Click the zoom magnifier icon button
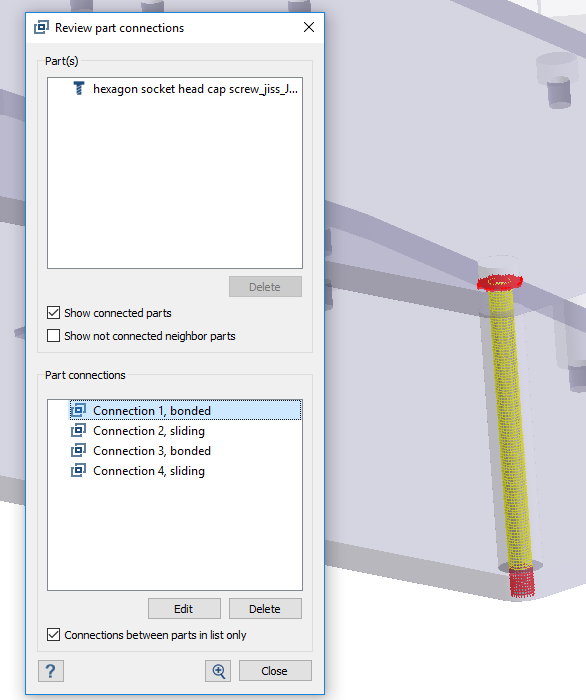586x700 pixels. (x=218, y=671)
